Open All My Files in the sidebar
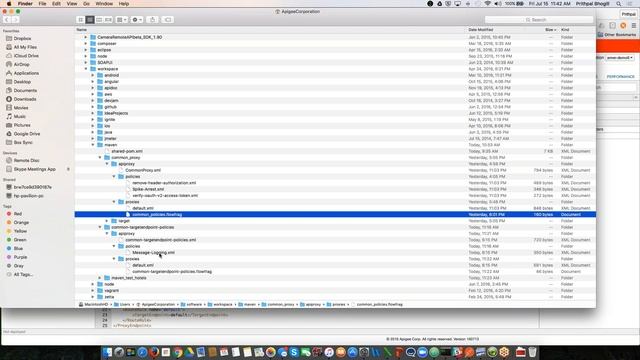The image size is (640, 360). click(25, 47)
